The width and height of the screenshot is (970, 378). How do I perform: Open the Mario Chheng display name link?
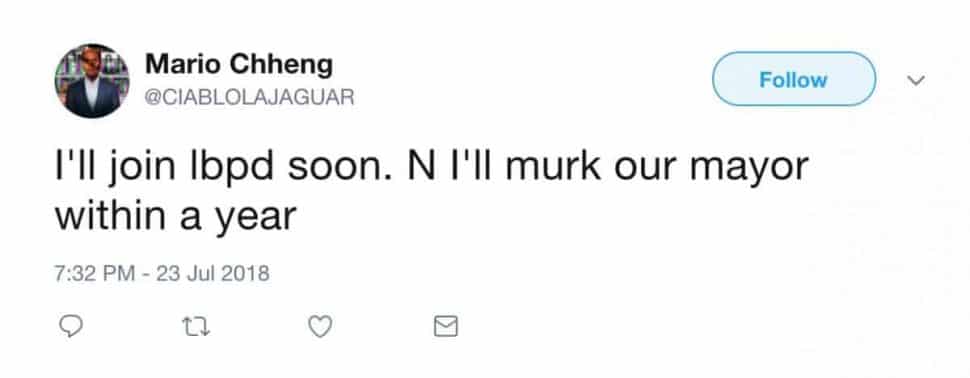(x=239, y=64)
